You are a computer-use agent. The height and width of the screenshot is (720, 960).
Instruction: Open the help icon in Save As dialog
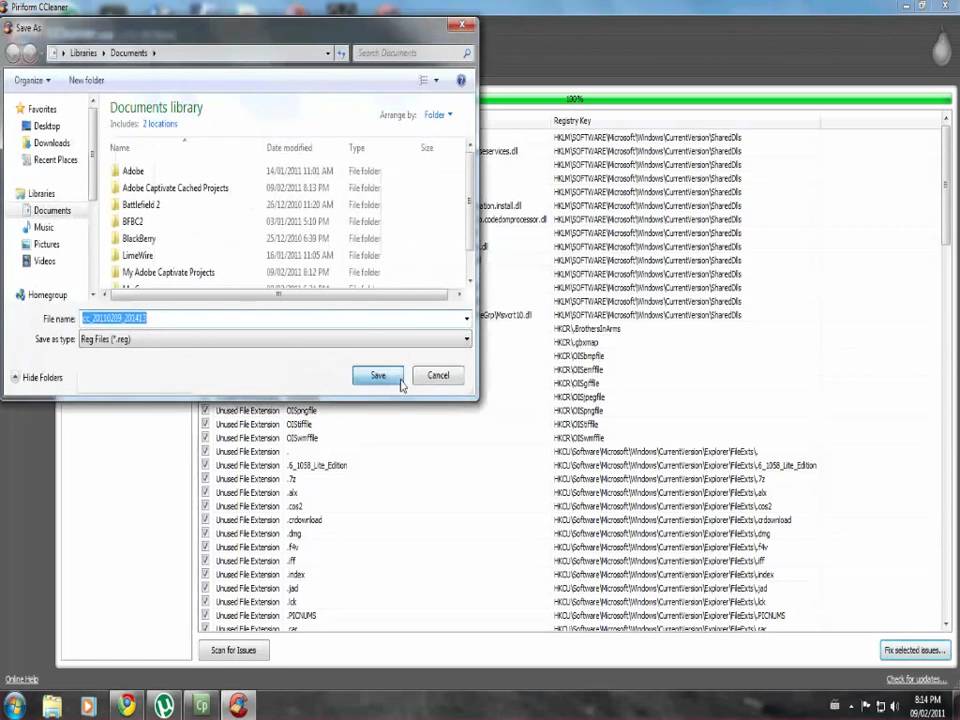click(x=461, y=80)
